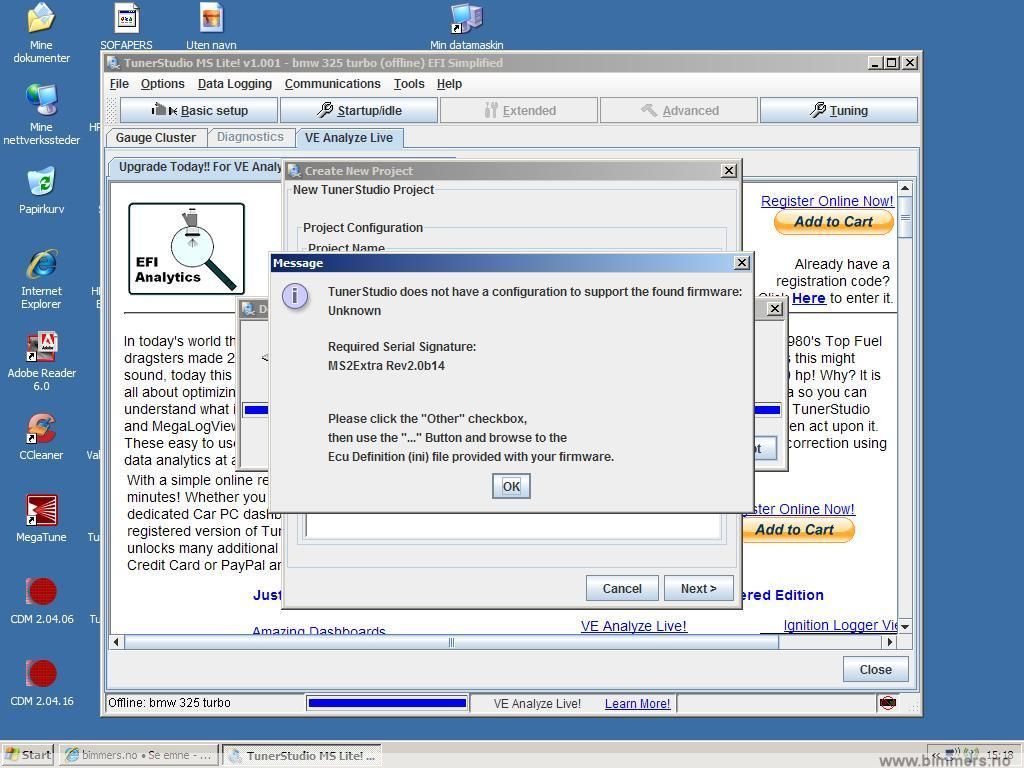Open the VE Analyze Live! link
The image size is (1024, 768).
click(633, 626)
